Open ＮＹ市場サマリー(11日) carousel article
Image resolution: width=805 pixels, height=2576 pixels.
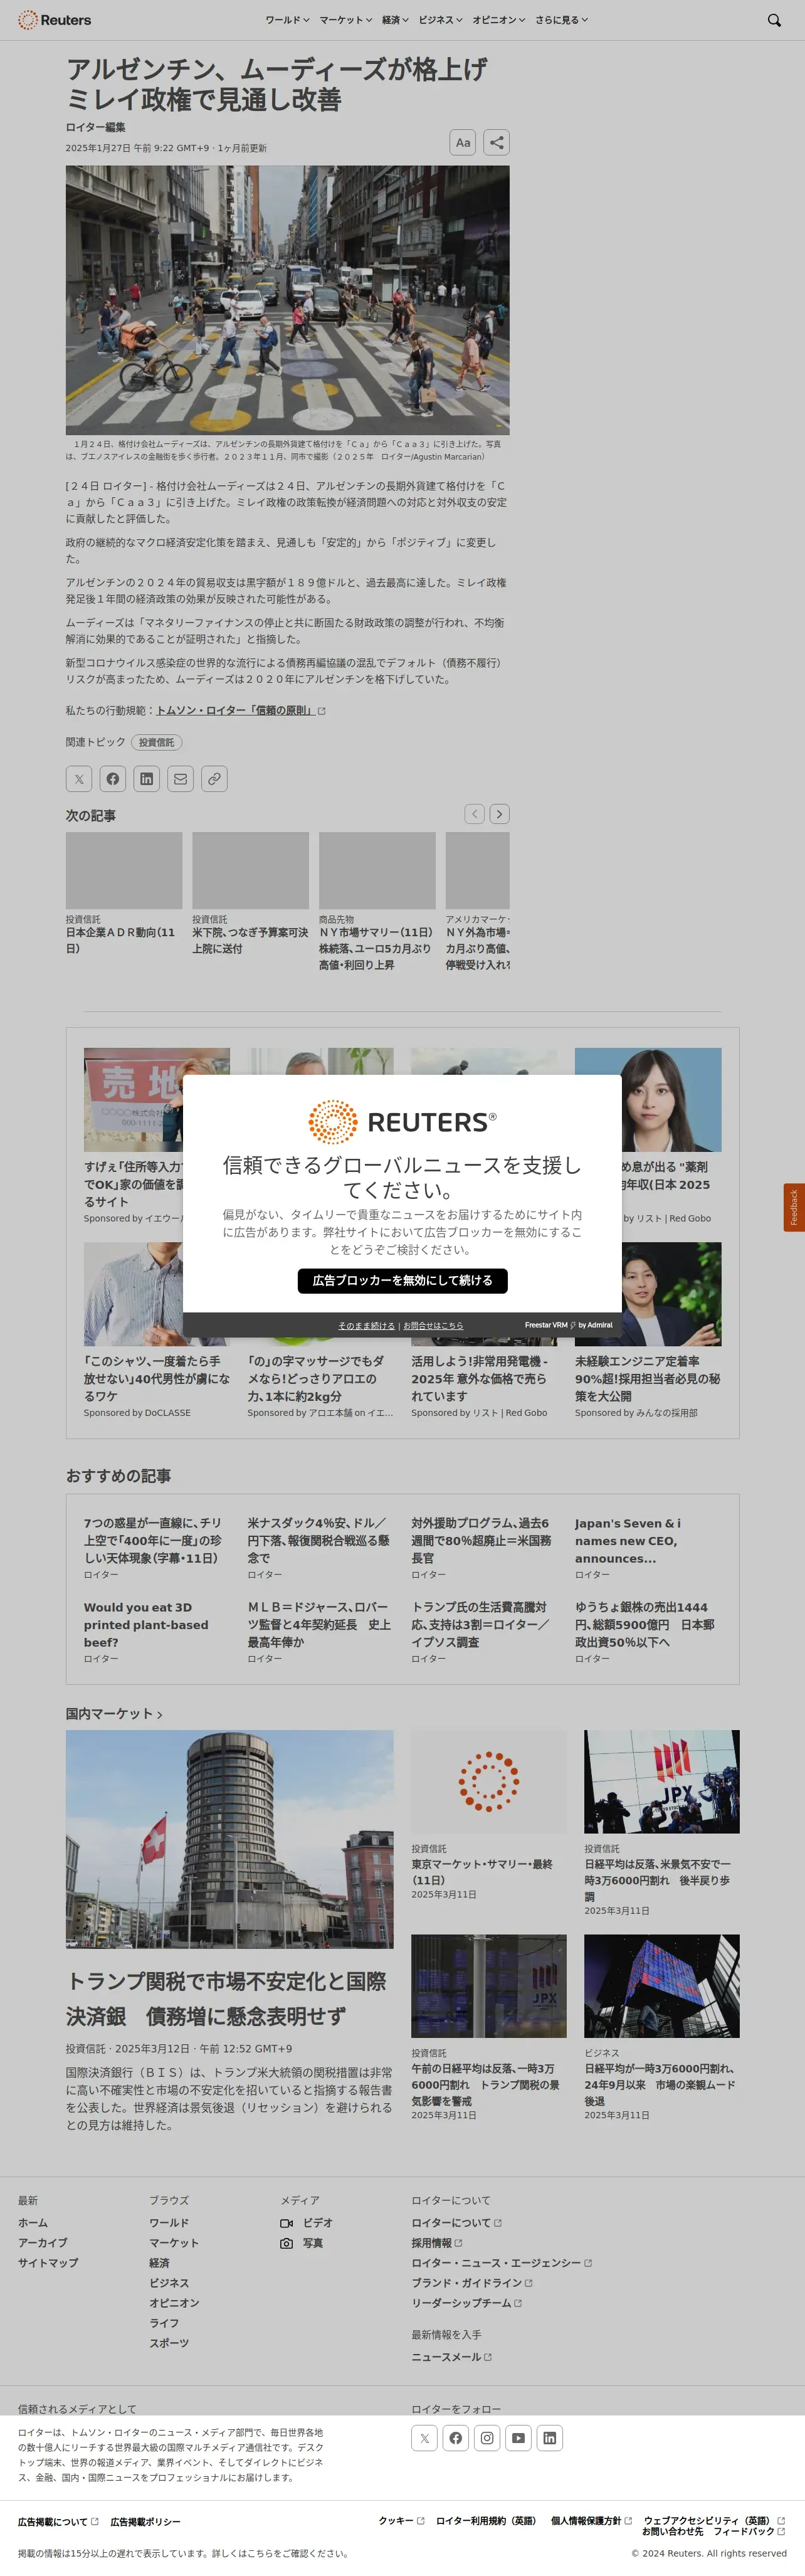[377, 949]
